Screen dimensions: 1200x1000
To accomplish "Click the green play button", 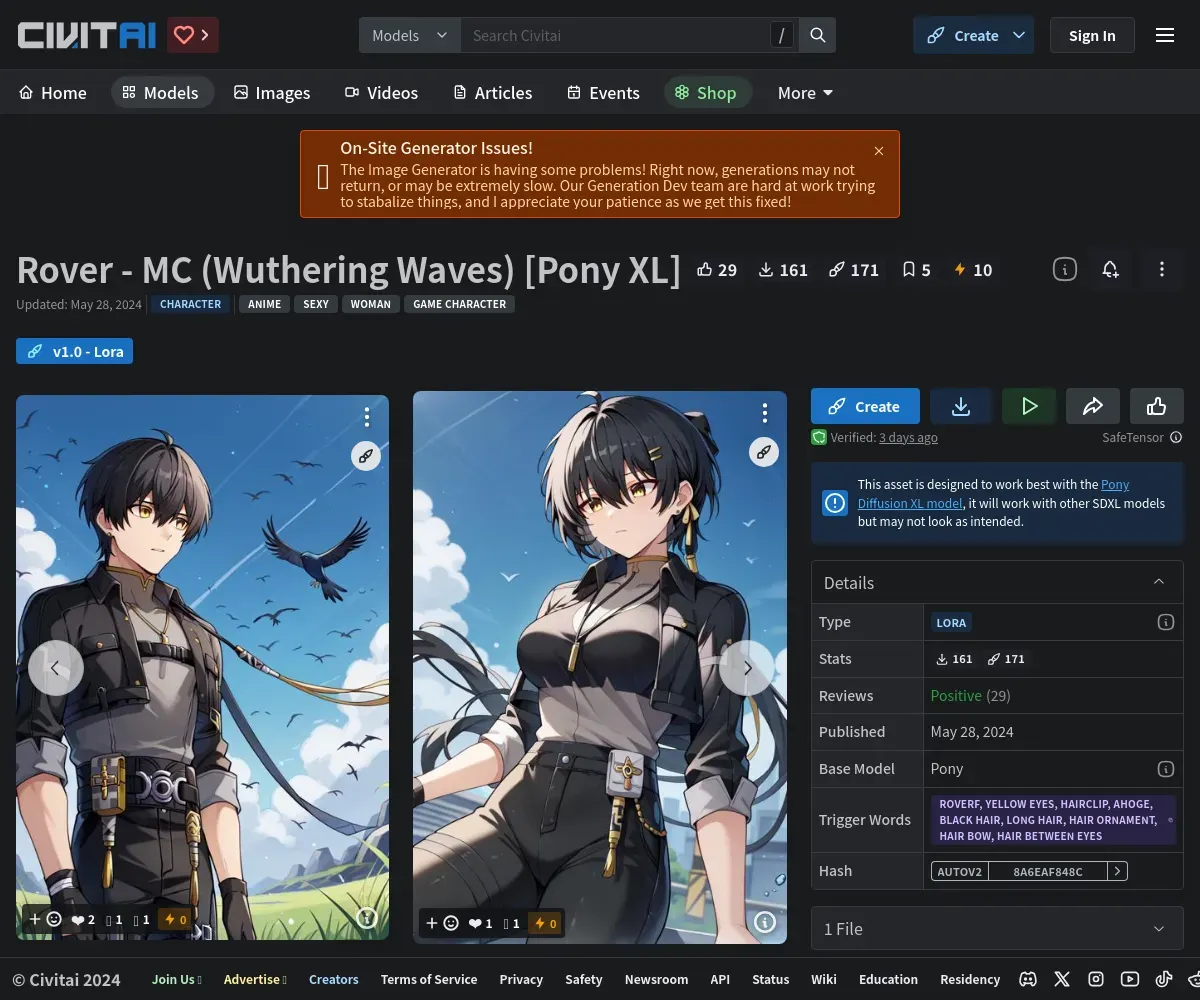I will click(1029, 406).
